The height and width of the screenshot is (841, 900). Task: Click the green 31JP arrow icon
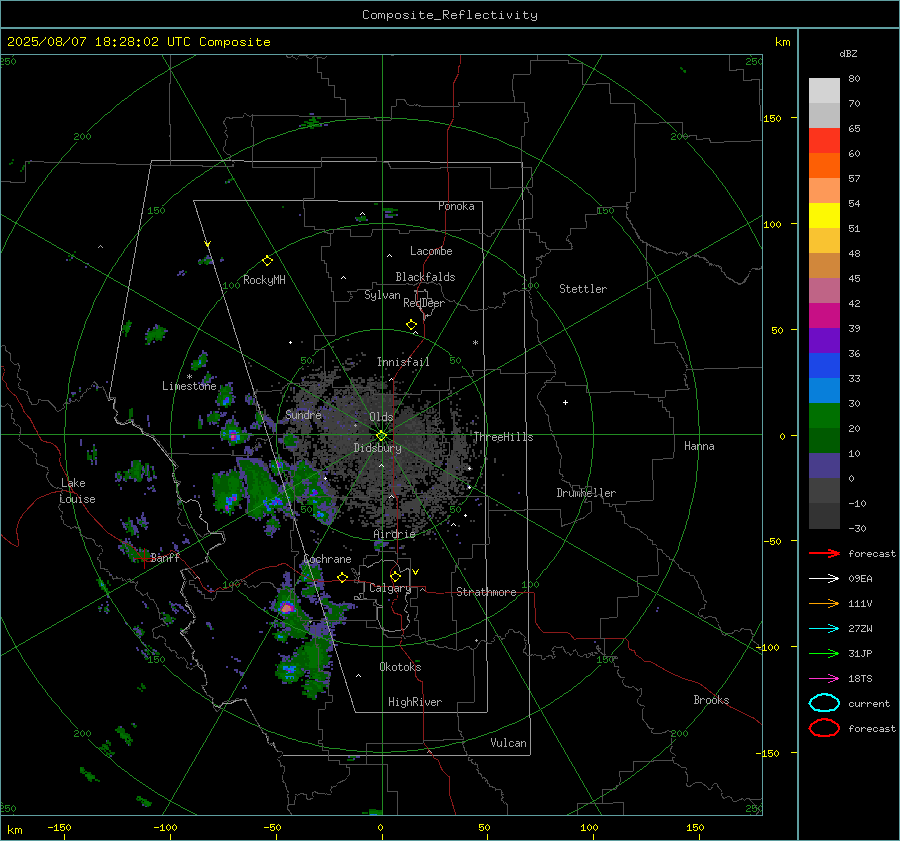824,653
